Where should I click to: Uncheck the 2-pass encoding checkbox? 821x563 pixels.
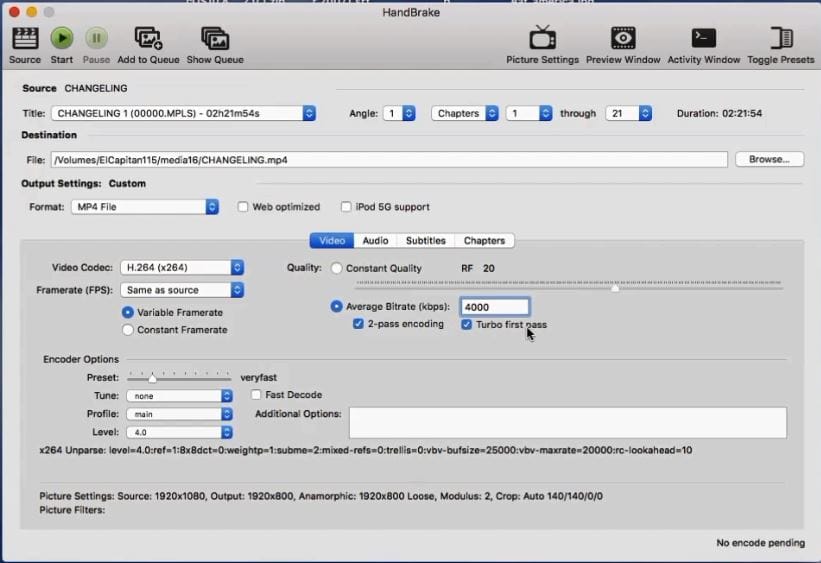click(358, 324)
